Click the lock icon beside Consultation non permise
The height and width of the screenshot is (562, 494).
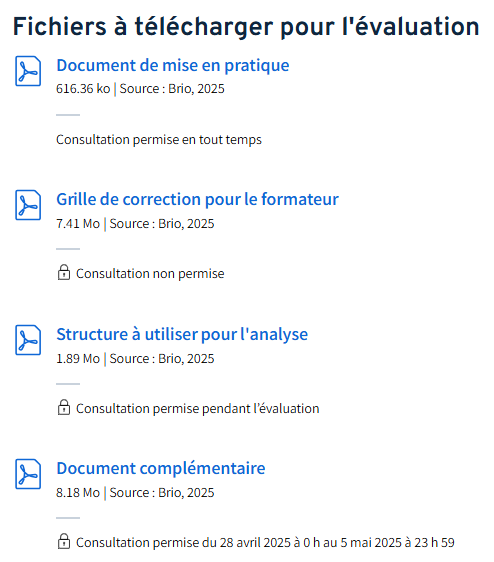tap(64, 272)
